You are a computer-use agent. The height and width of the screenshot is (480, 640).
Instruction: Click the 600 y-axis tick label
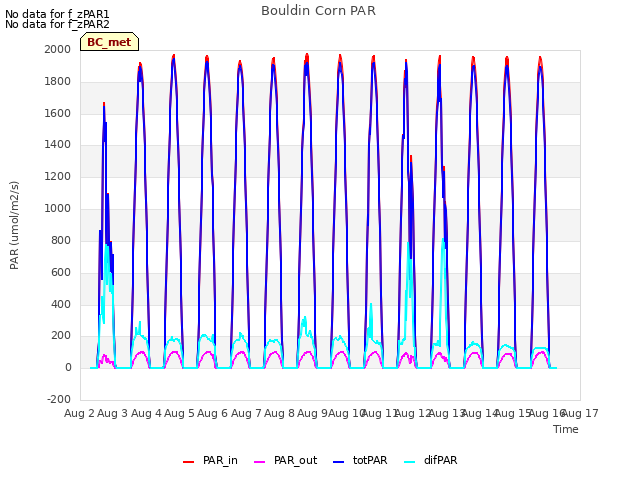(61, 272)
